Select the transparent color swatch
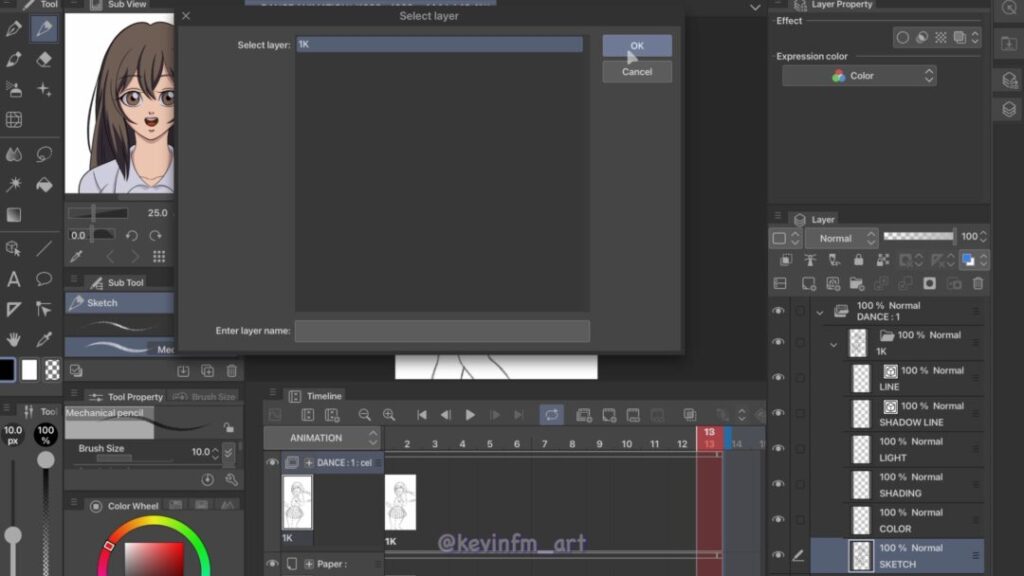1024x576 pixels. (52, 370)
